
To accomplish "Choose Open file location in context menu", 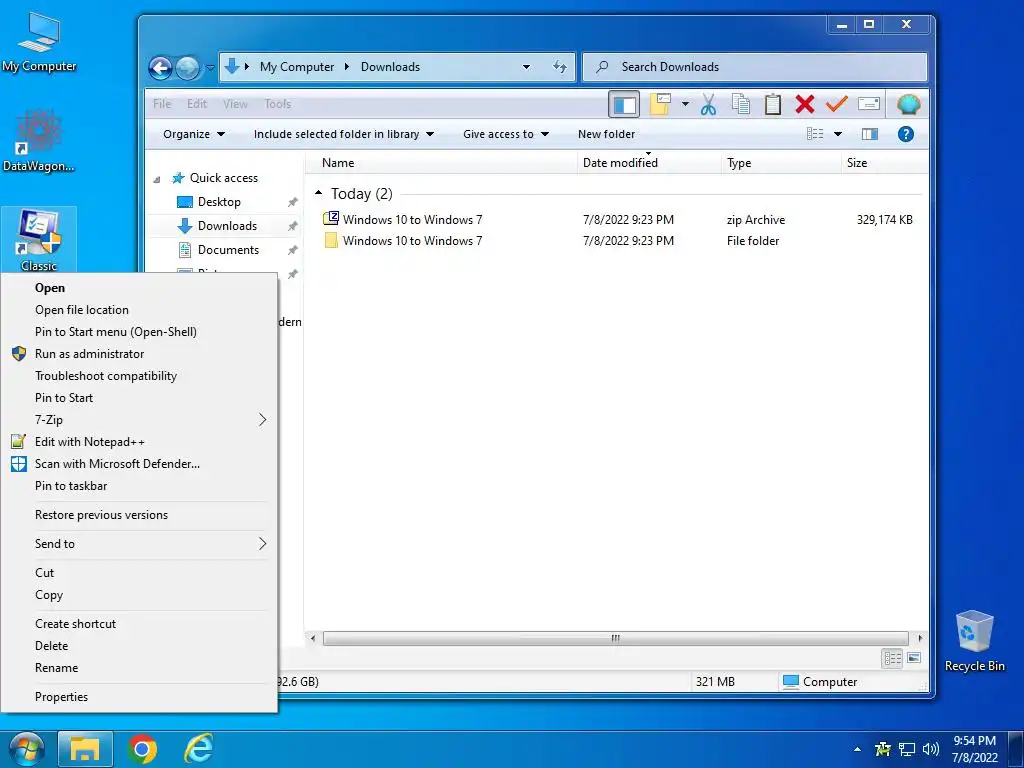I will (x=139, y=310).
